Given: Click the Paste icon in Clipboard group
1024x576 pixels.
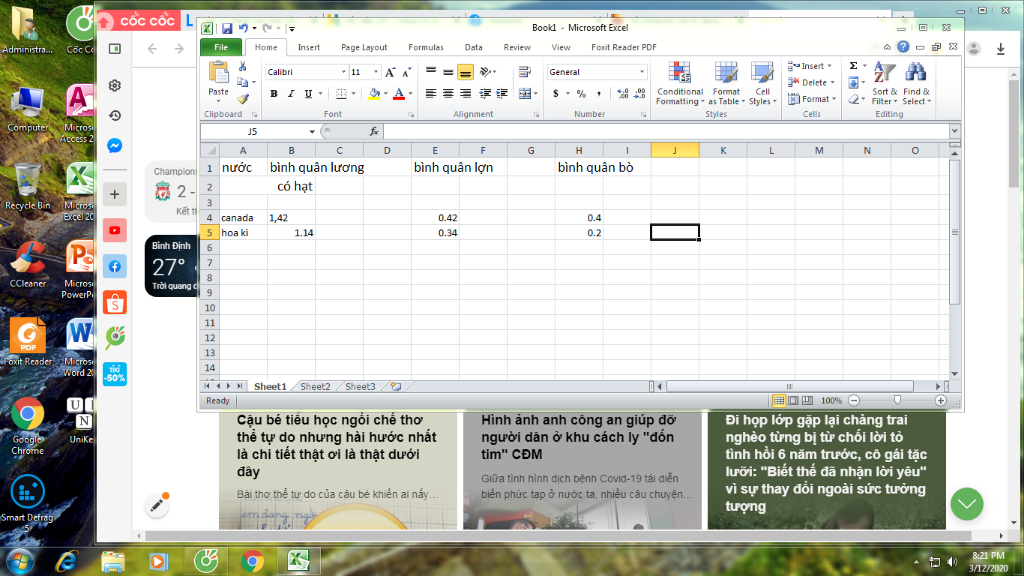Looking at the screenshot, I should pyautogui.click(x=218, y=74).
